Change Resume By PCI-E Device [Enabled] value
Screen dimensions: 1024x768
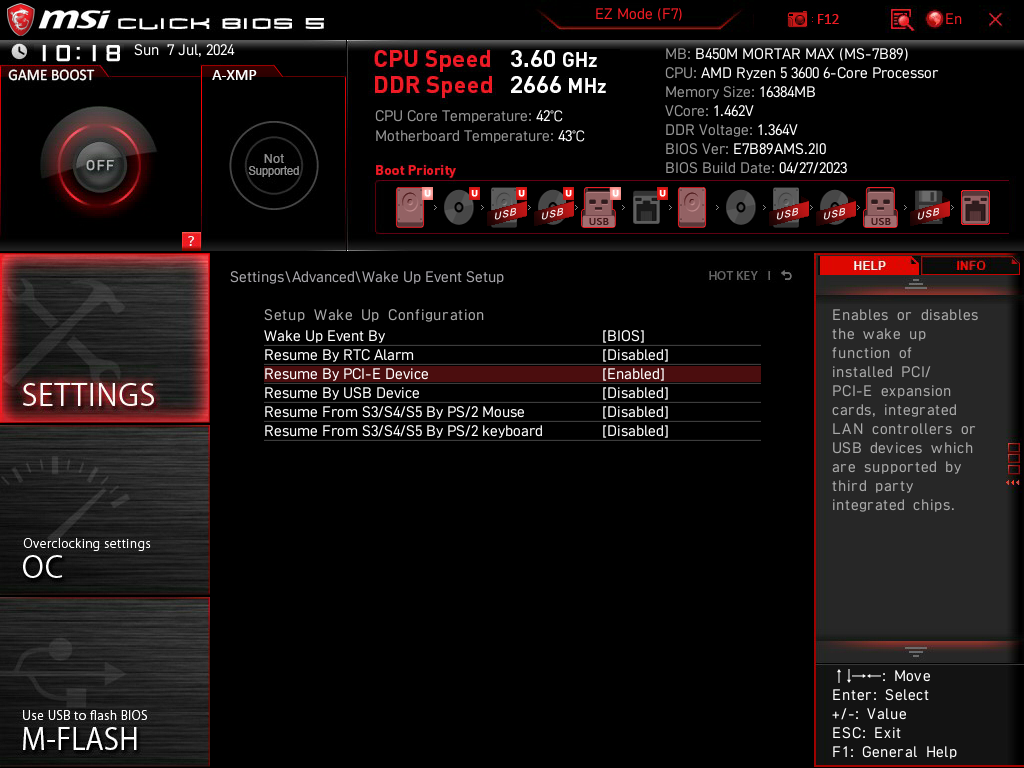pos(633,374)
